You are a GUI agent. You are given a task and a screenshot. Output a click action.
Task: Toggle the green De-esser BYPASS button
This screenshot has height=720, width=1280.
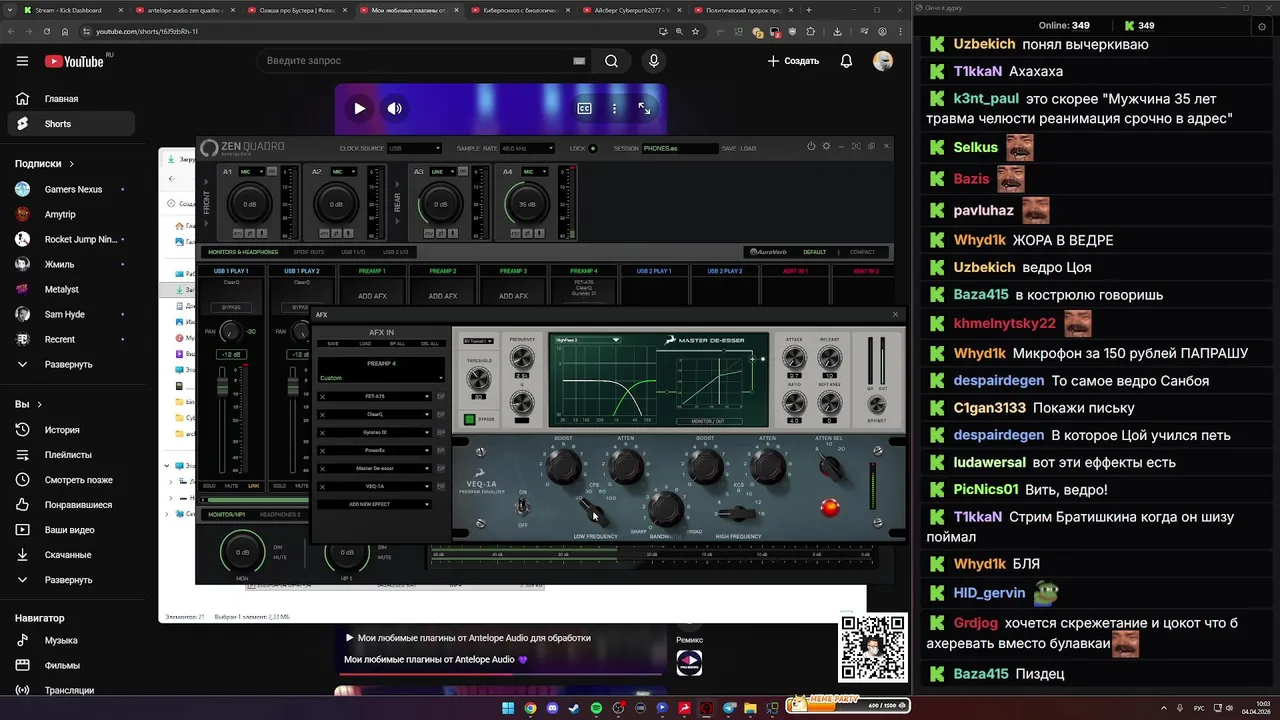470,420
